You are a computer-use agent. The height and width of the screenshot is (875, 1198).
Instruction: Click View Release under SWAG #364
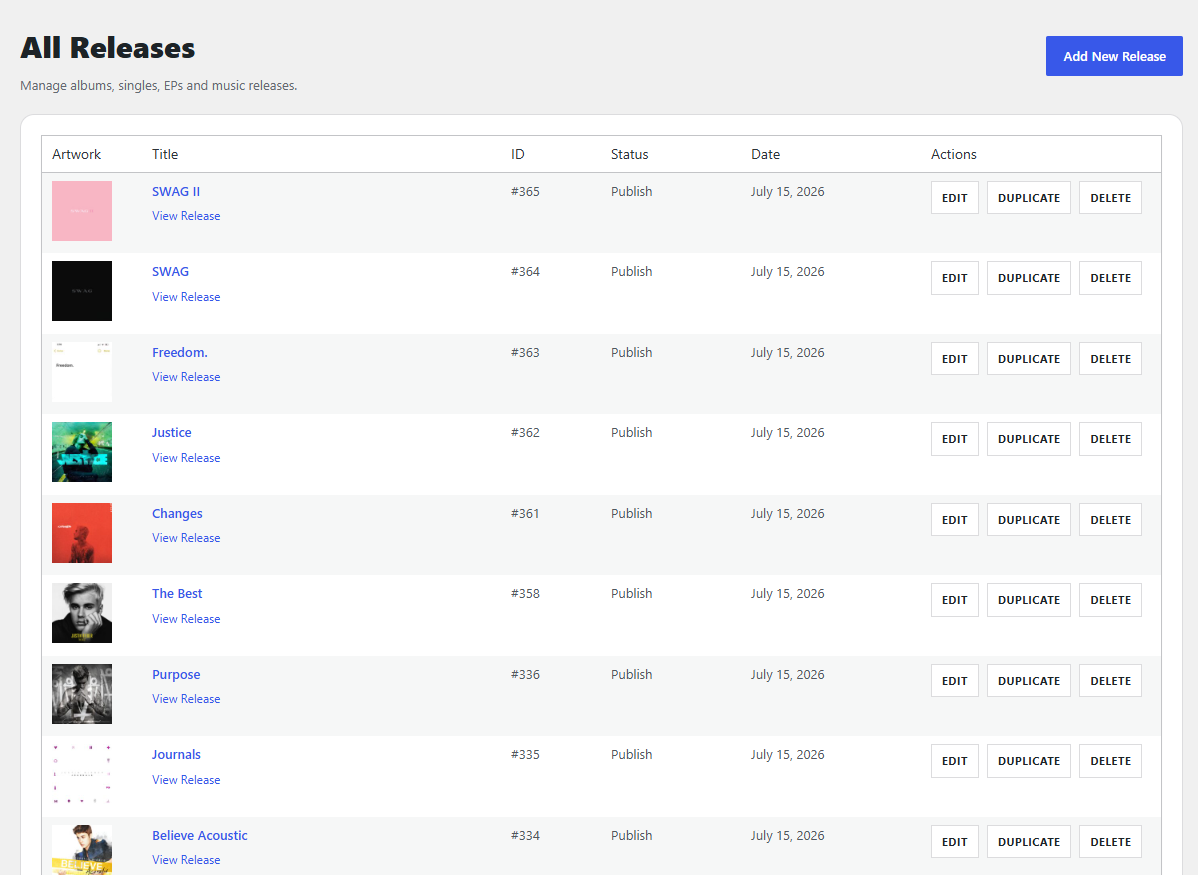pos(186,297)
